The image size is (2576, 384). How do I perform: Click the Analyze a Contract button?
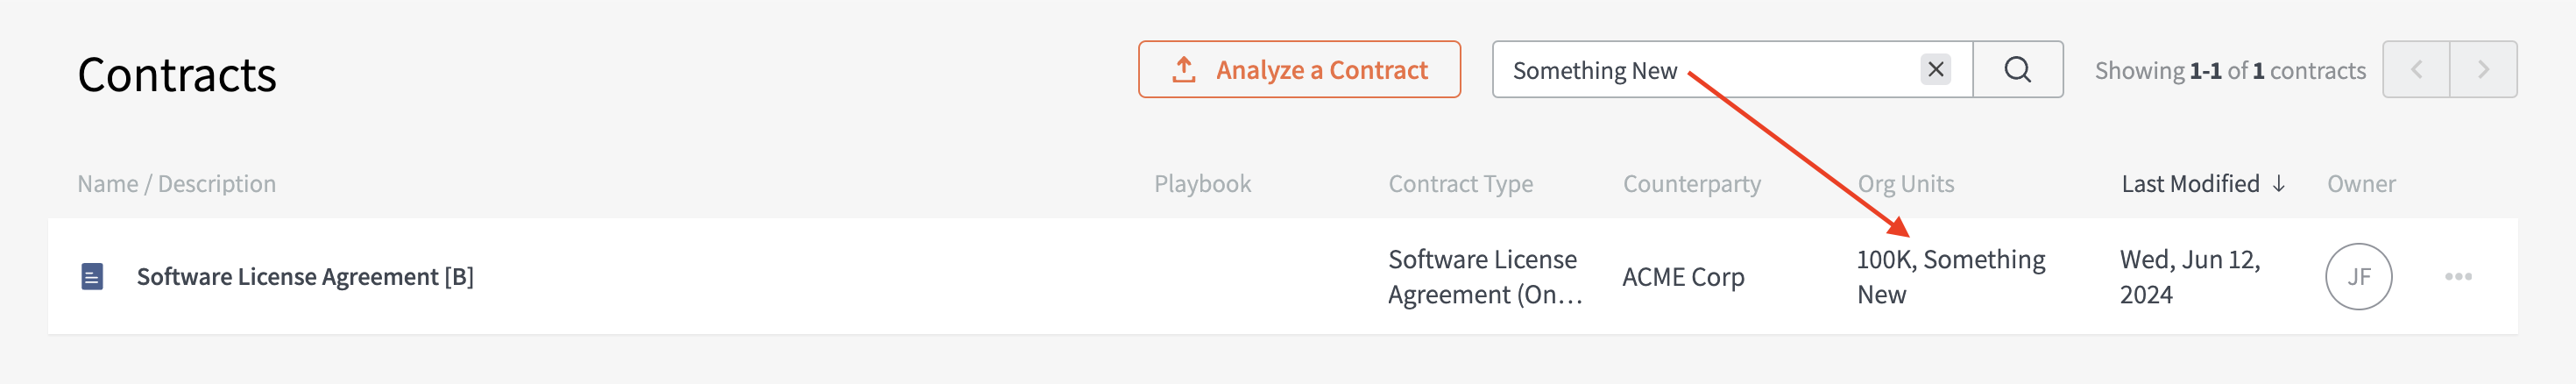[x=1298, y=69]
